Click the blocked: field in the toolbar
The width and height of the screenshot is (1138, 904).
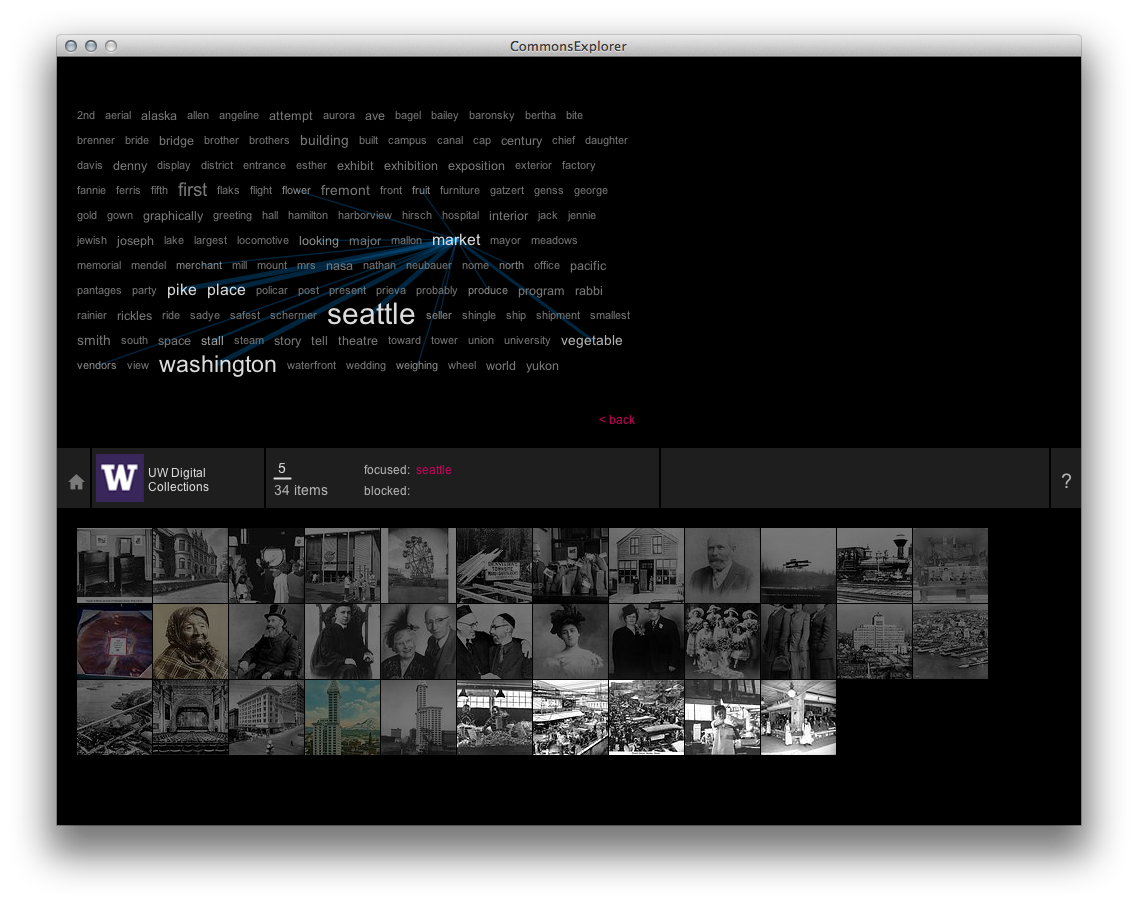[387, 491]
